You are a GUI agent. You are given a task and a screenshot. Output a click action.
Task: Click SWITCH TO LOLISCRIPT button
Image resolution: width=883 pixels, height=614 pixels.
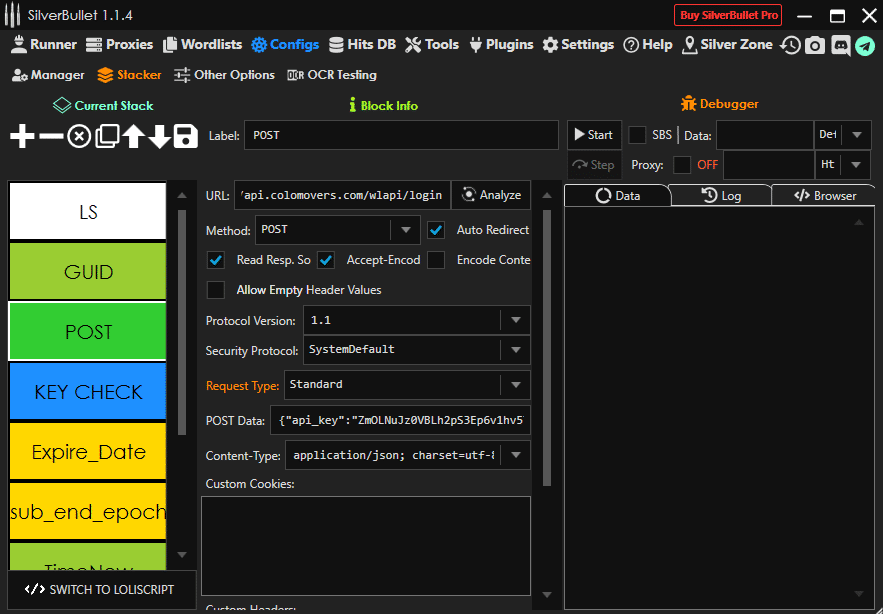click(x=101, y=590)
